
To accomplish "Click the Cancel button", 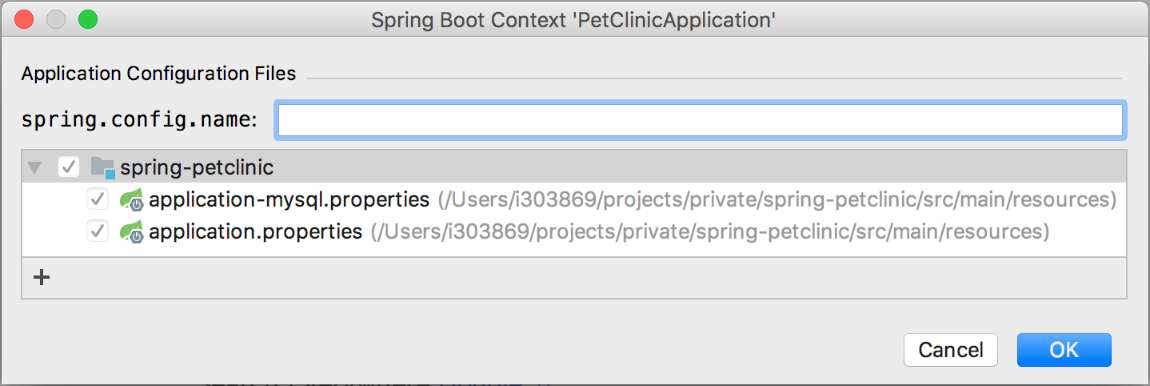I will 951,350.
